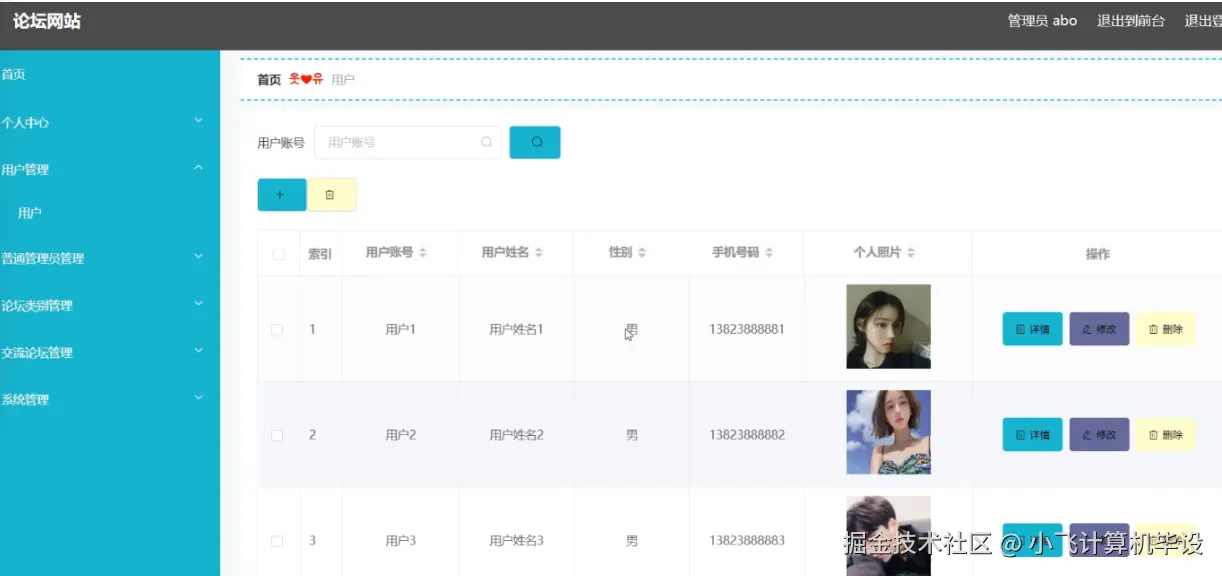Sort by 性别 column arrows
Screen dimensions: 1222x576
pos(642,253)
